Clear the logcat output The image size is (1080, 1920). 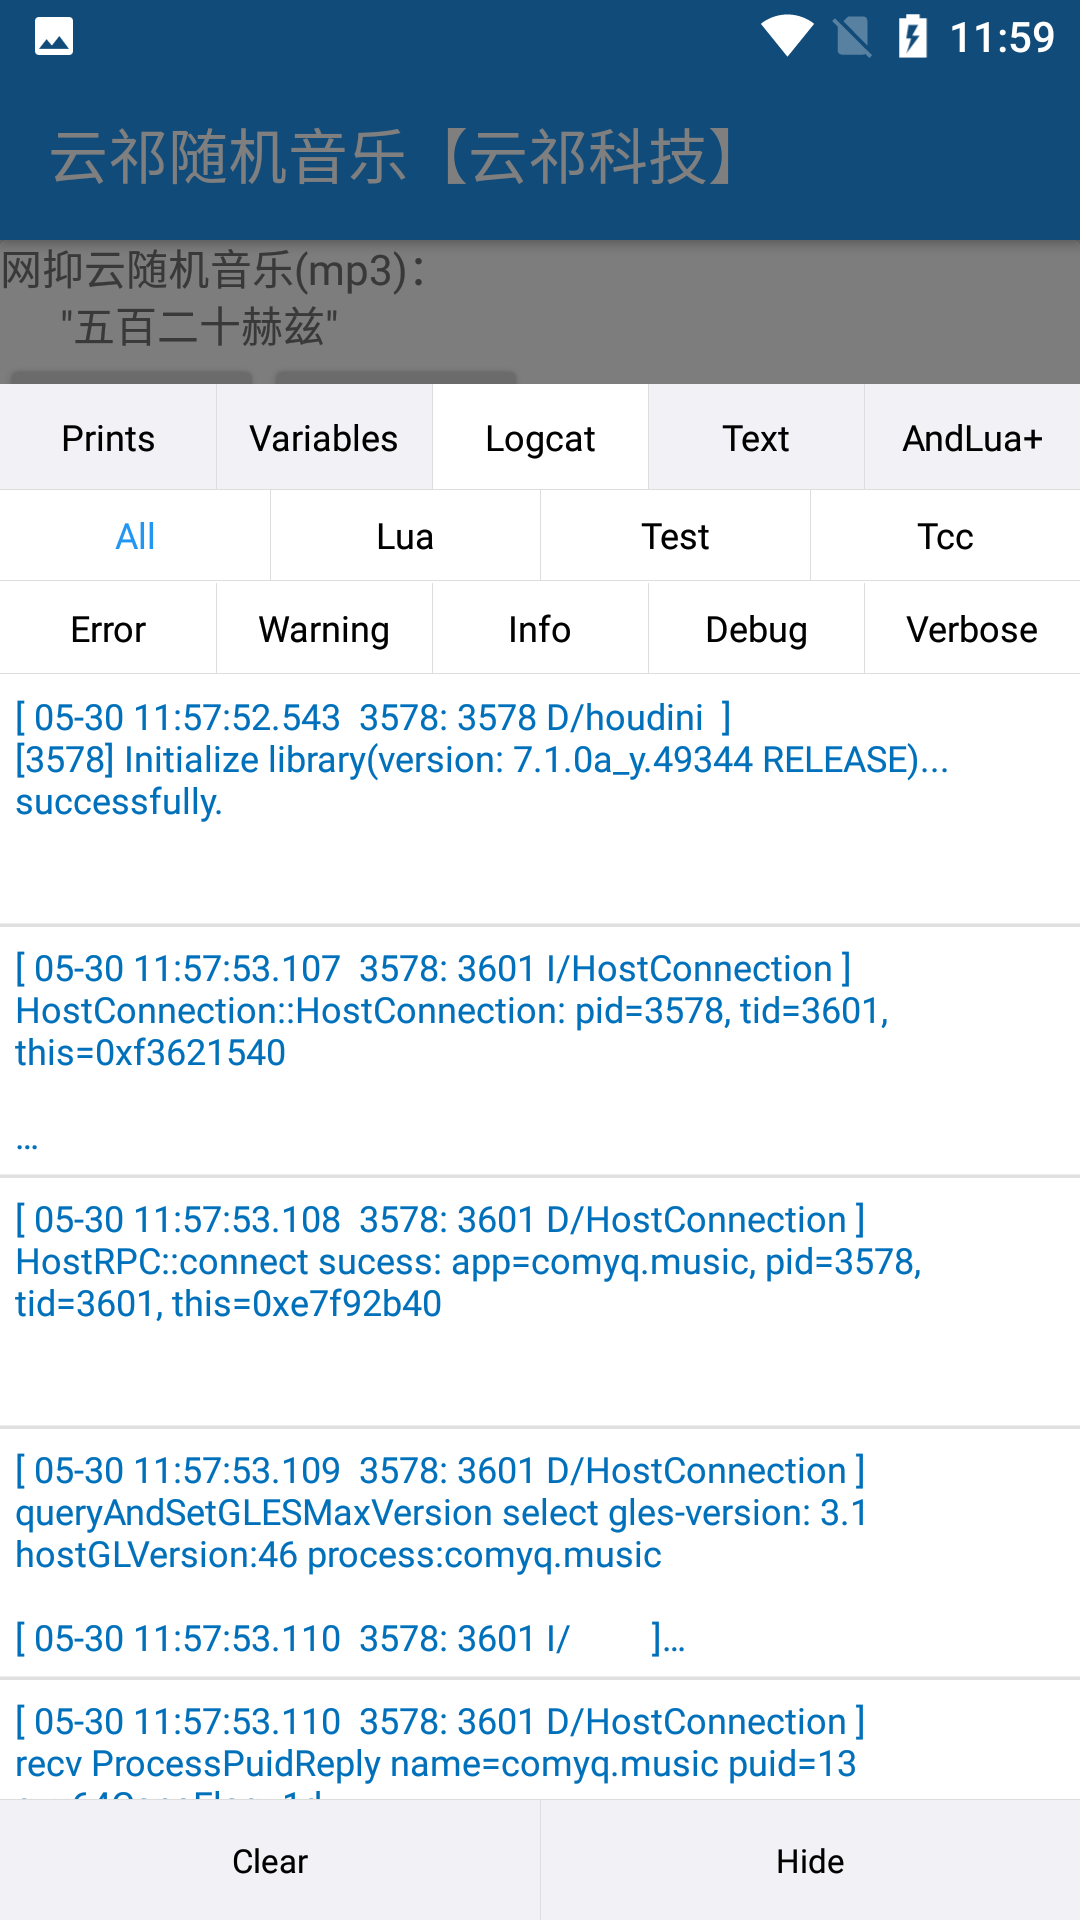point(270,1861)
